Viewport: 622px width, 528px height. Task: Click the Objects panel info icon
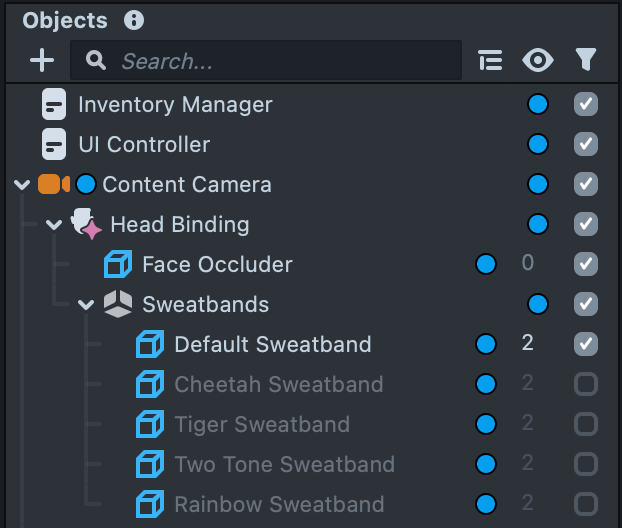pos(134,20)
